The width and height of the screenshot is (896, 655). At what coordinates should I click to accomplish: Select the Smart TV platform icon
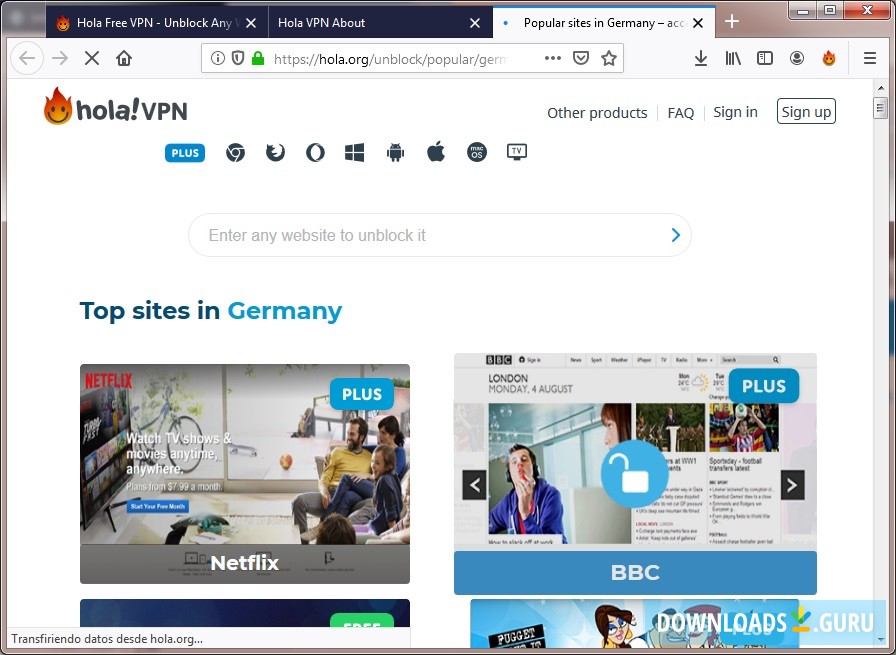516,152
